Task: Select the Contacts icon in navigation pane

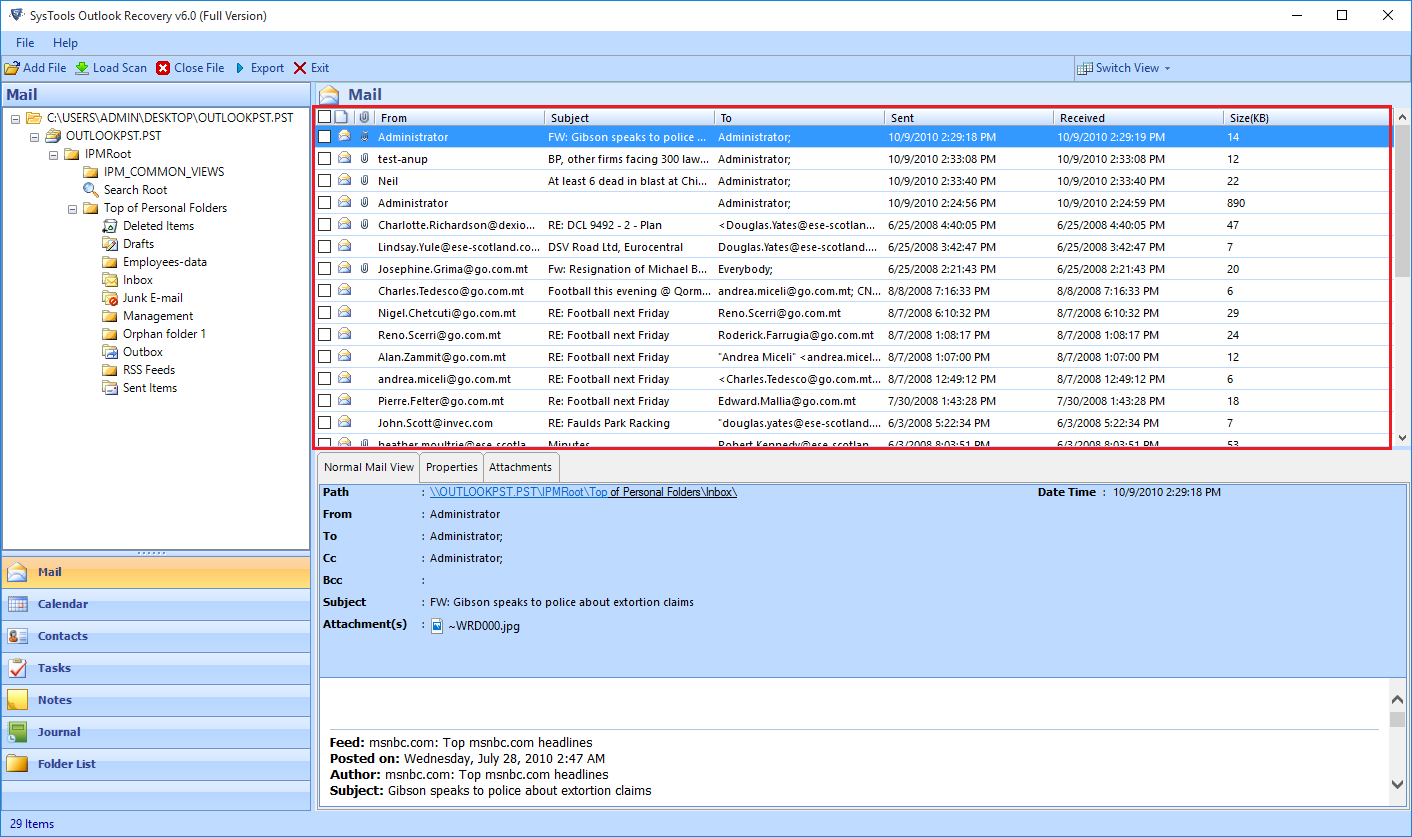Action: (x=17, y=636)
